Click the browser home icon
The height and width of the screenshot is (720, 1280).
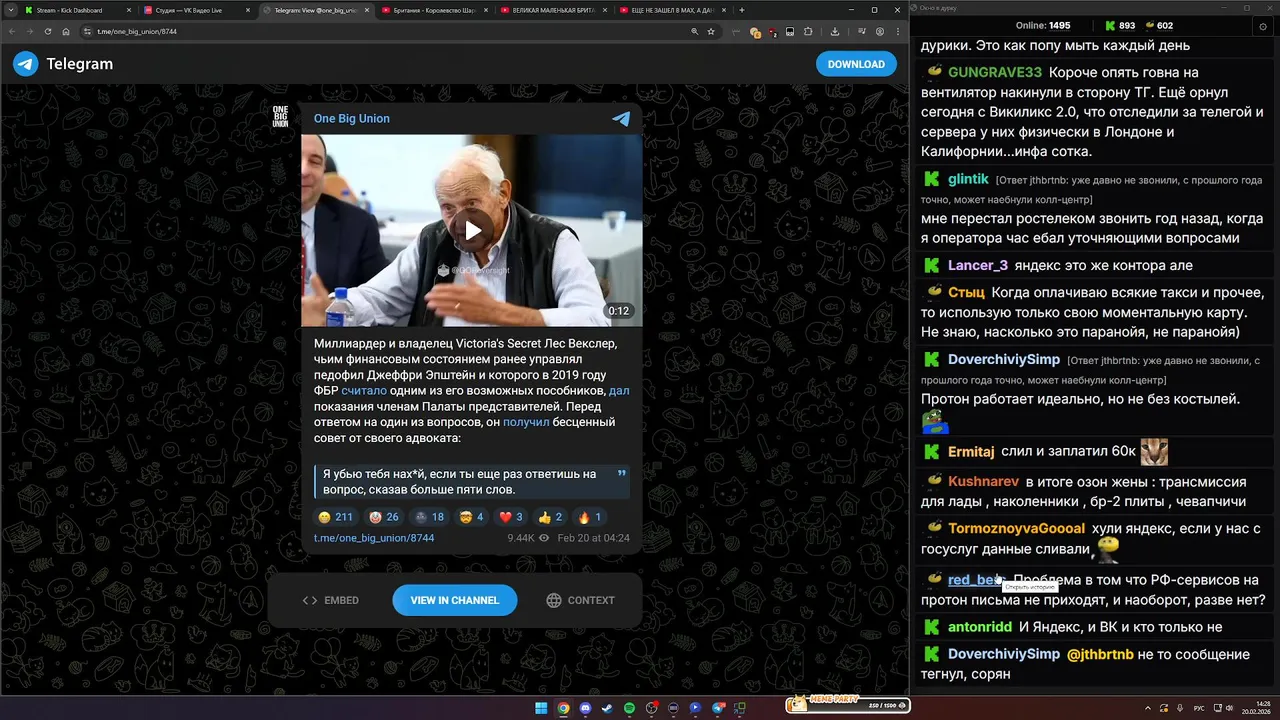pyautogui.click(x=66, y=31)
